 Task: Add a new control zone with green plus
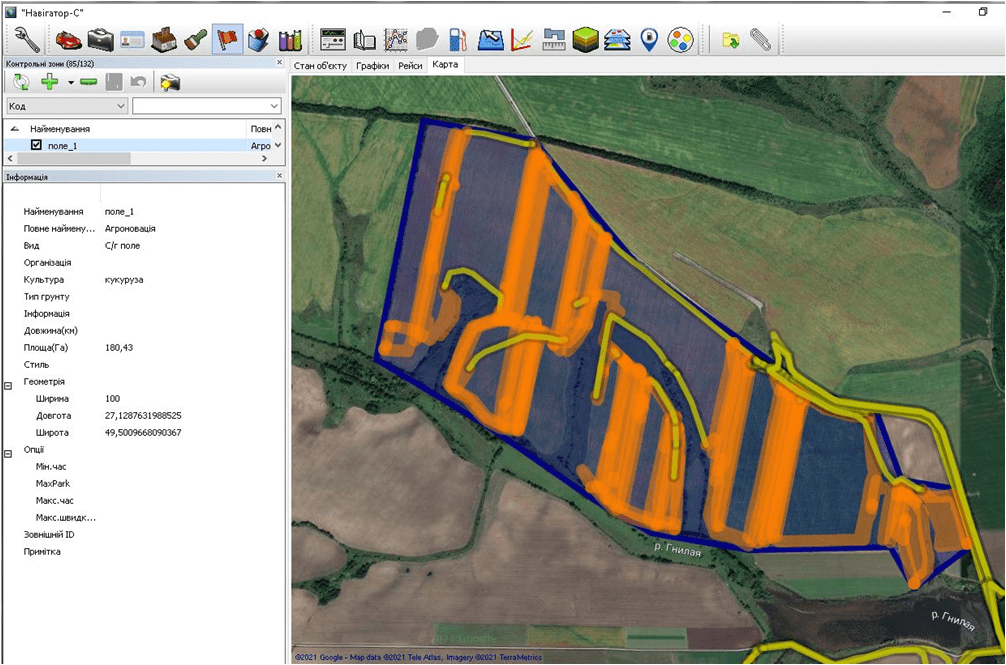(49, 82)
